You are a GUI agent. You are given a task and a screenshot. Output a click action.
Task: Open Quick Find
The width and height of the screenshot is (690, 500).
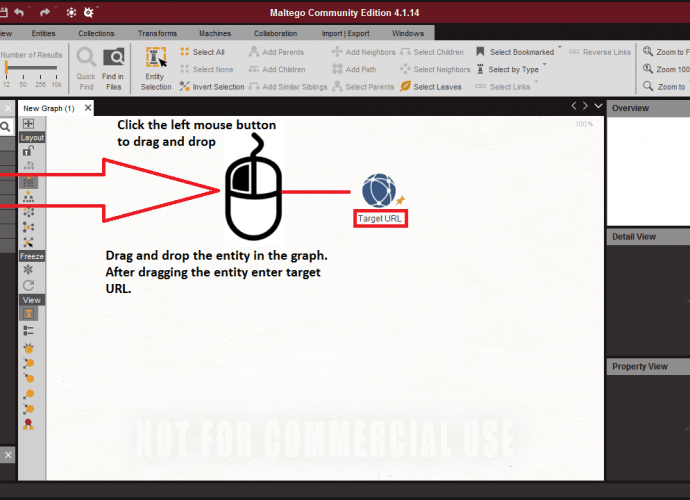pos(86,69)
